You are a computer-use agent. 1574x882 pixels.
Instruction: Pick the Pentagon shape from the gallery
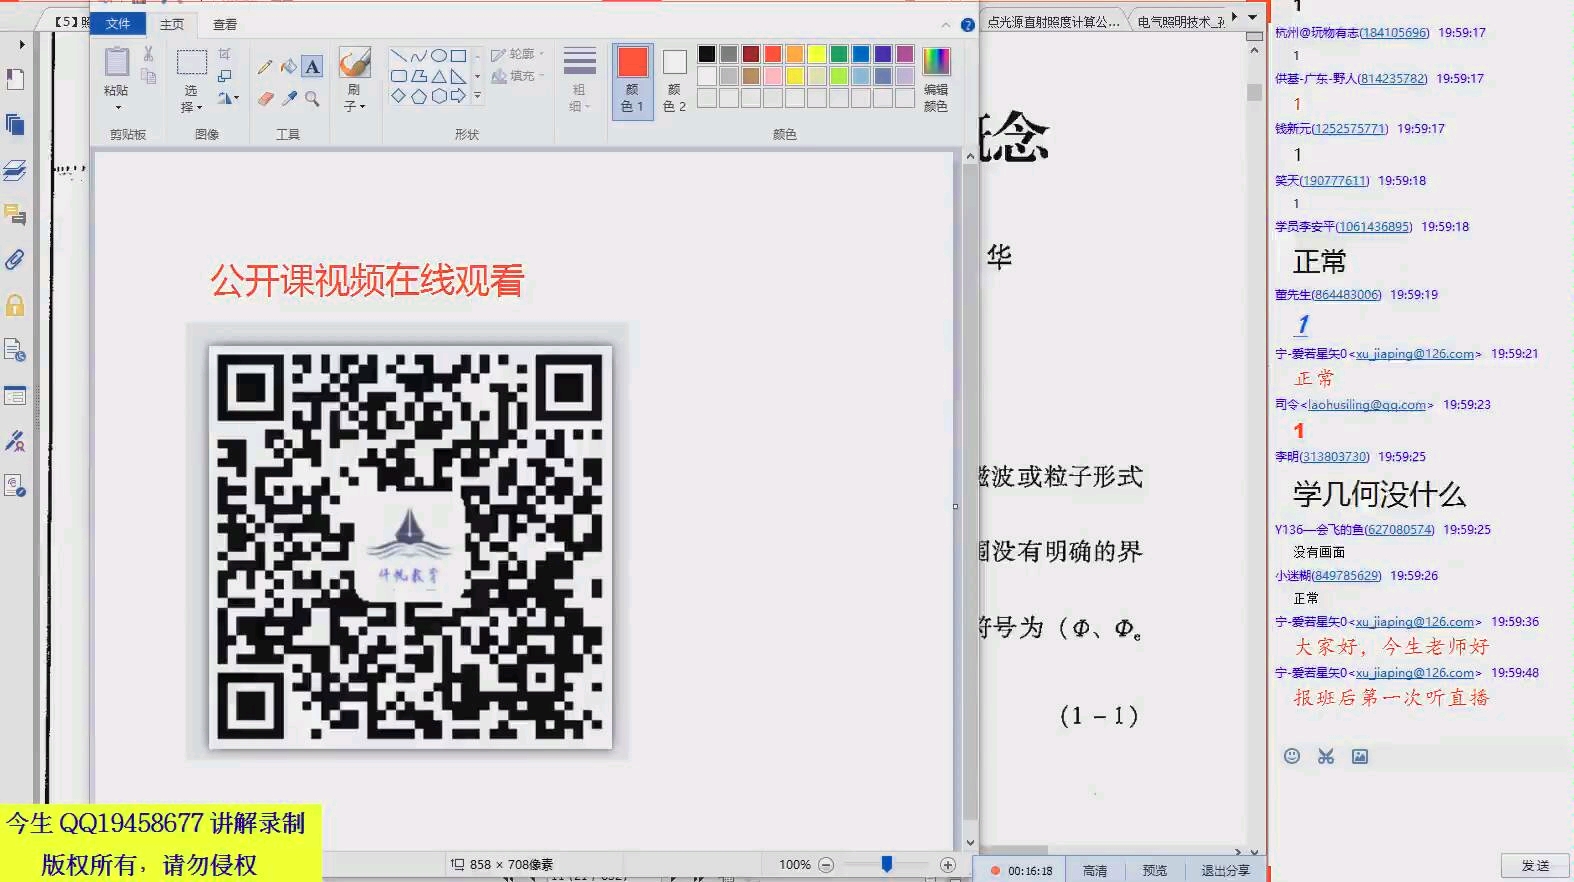pos(418,96)
